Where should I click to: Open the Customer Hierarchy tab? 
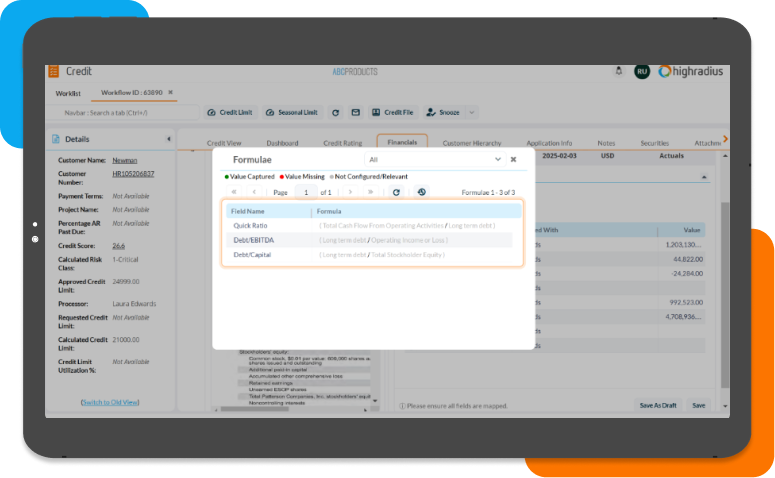pyautogui.click(x=472, y=143)
